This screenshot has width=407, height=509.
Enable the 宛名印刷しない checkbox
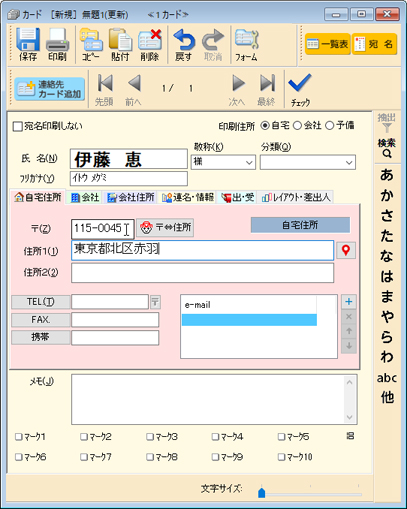(x=17, y=126)
